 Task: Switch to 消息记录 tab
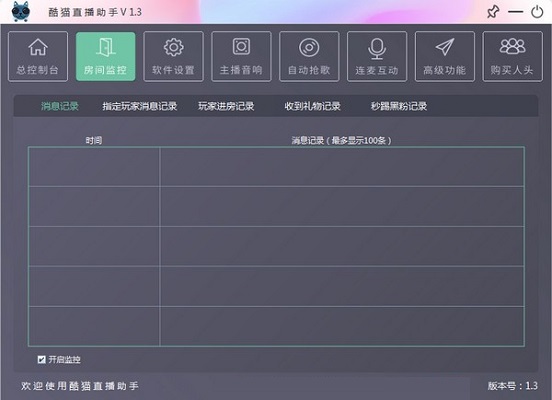[x=59, y=106]
